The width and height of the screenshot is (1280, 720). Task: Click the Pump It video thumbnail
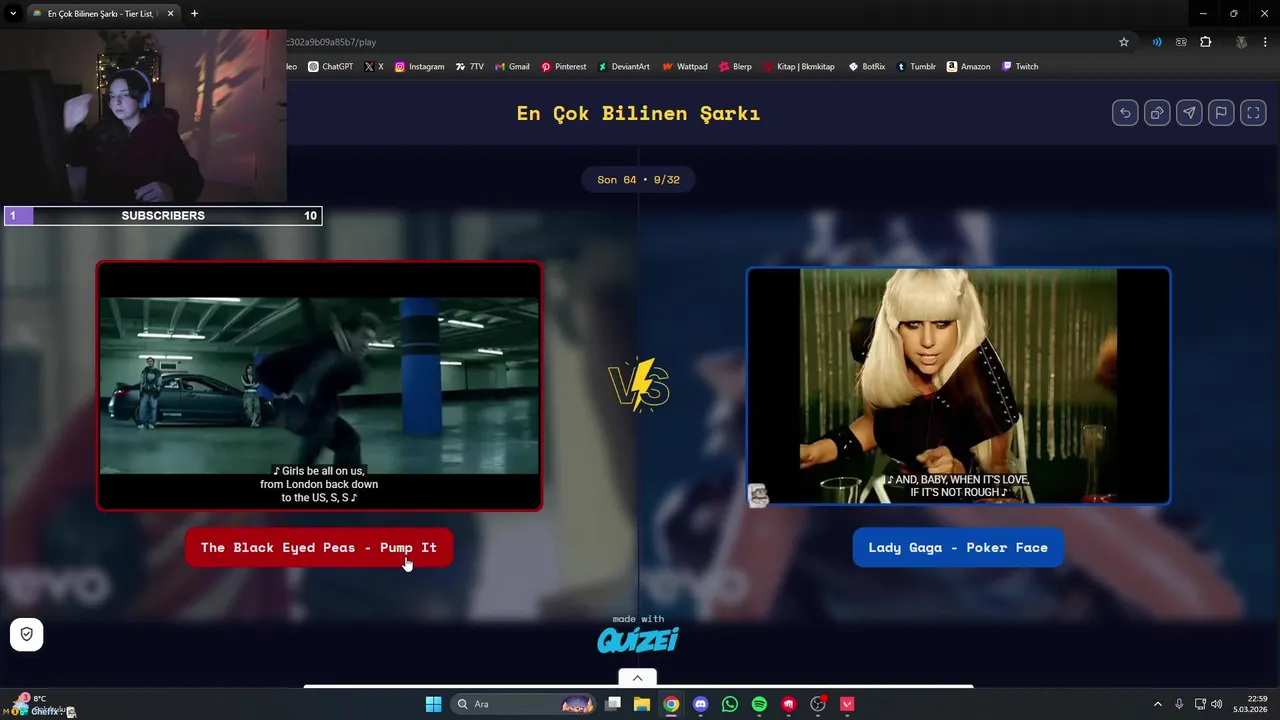tap(319, 386)
